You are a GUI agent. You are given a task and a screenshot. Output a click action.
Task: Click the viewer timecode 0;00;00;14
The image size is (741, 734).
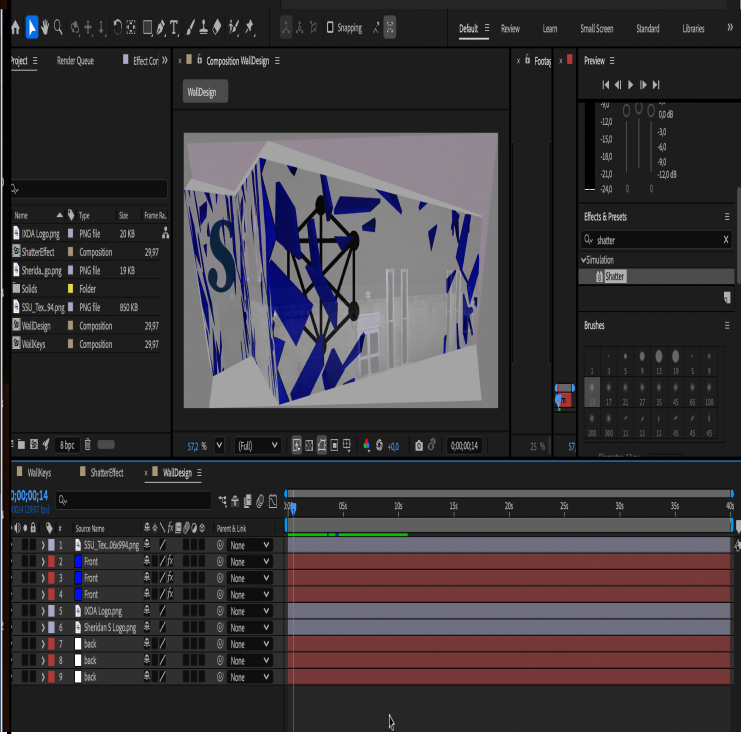point(464,446)
